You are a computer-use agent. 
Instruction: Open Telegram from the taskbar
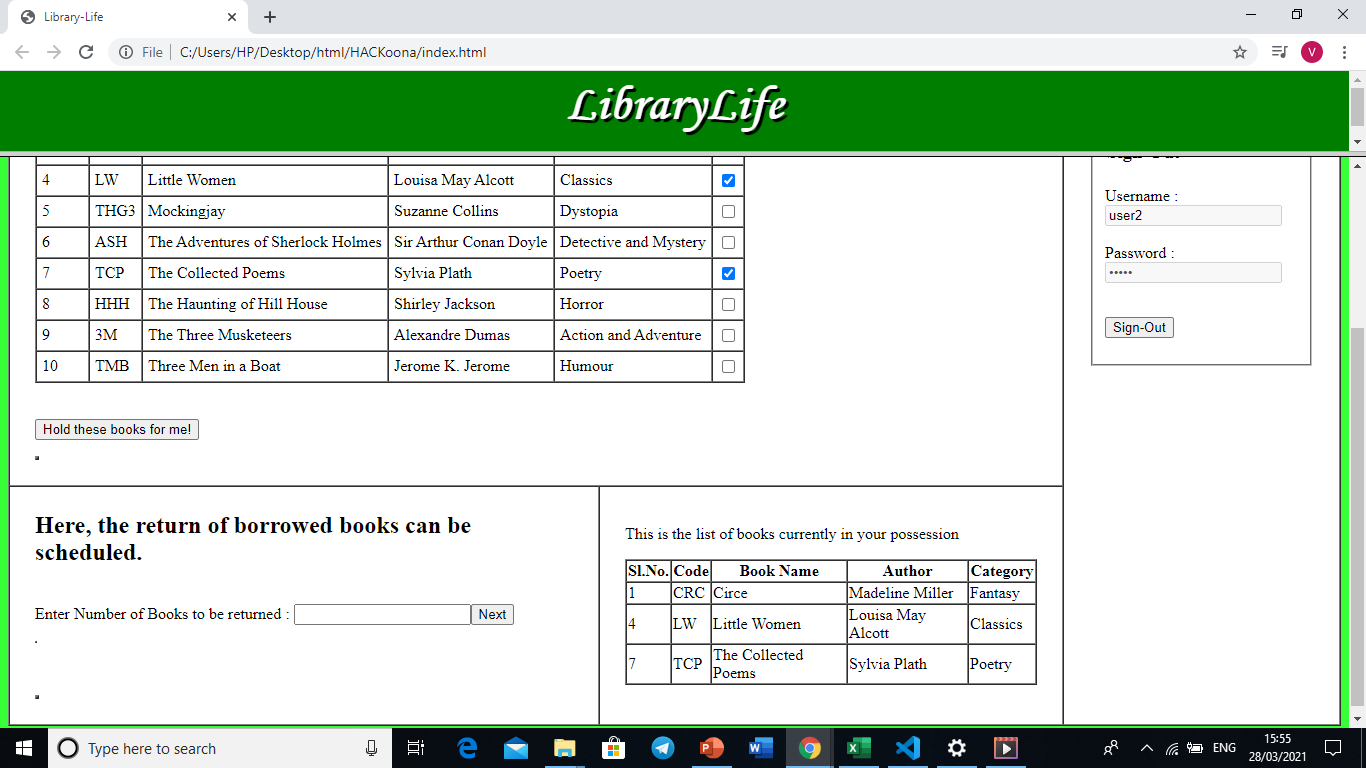(662, 748)
